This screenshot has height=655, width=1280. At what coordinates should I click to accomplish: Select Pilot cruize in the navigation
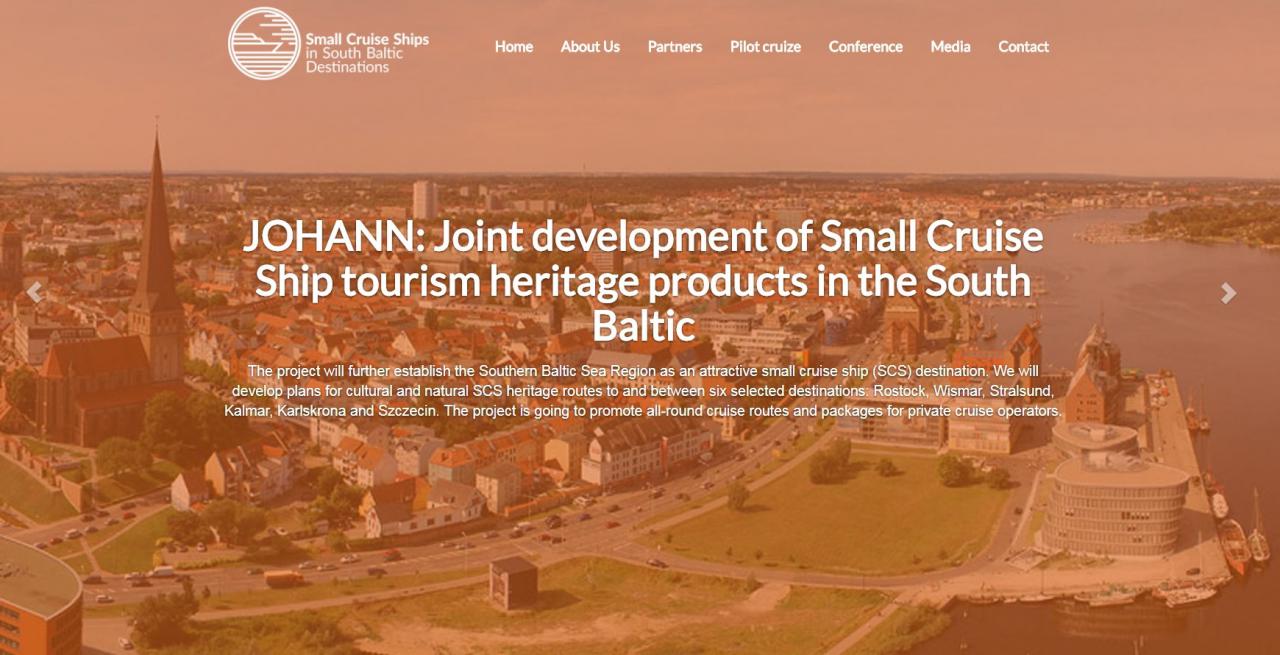765,47
